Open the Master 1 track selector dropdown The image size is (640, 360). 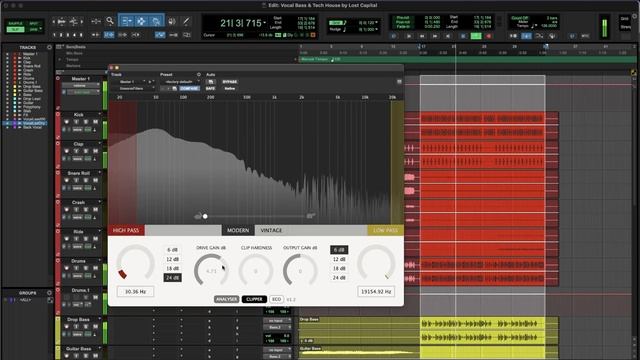(129, 82)
